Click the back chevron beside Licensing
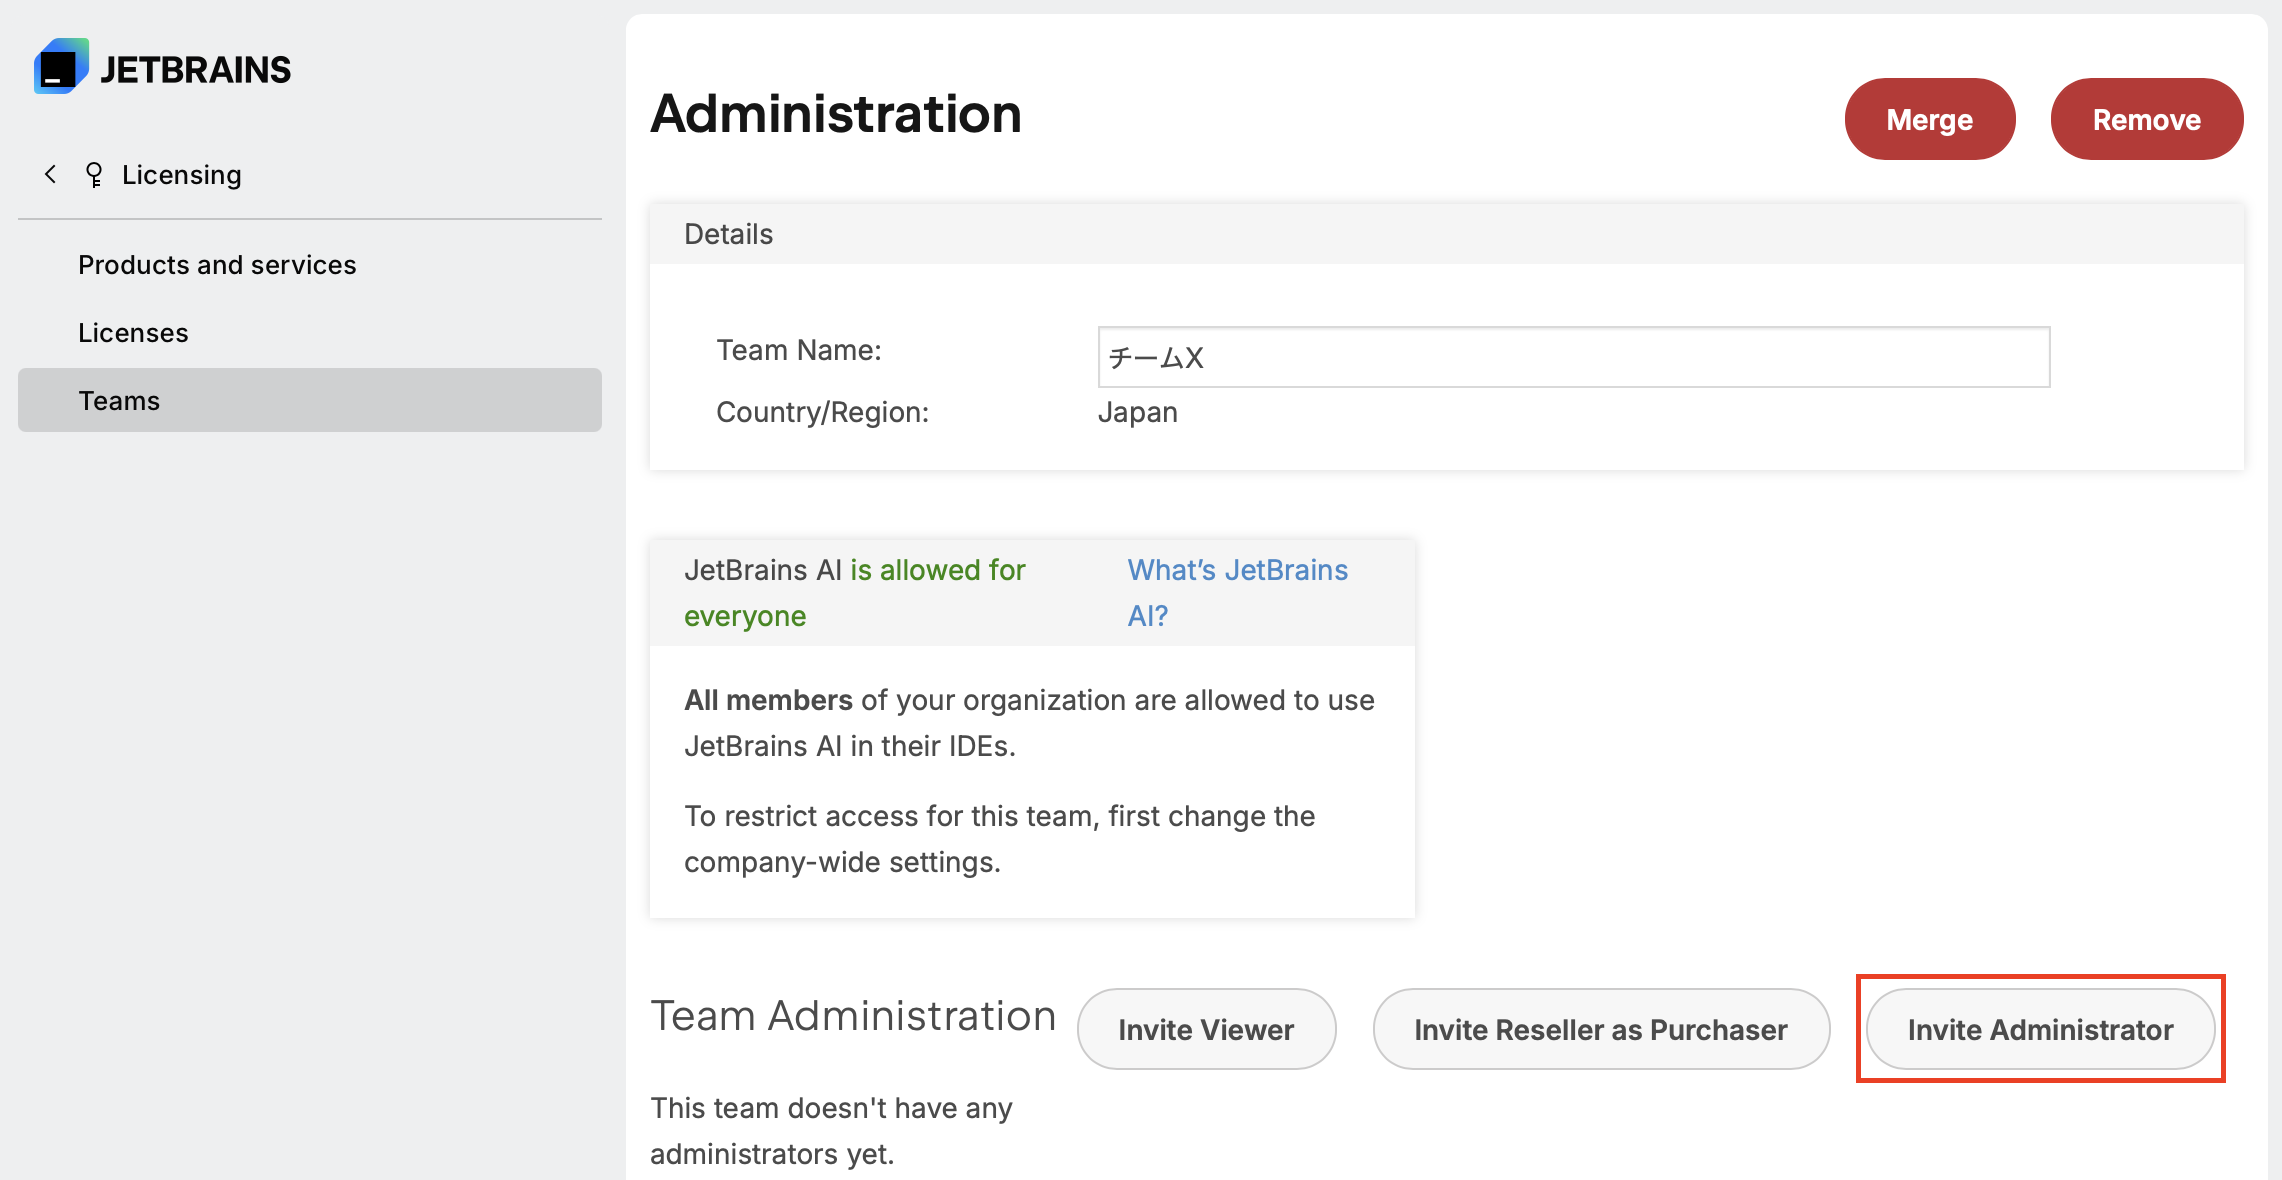 50,175
